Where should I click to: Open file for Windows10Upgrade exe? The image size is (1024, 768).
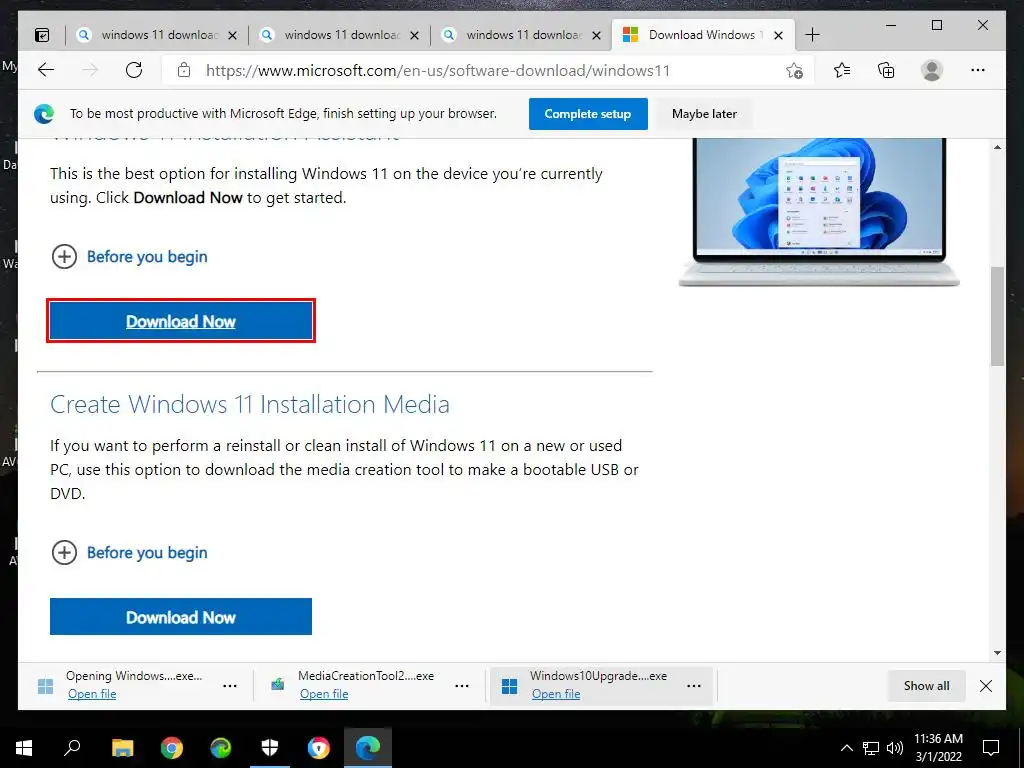556,694
